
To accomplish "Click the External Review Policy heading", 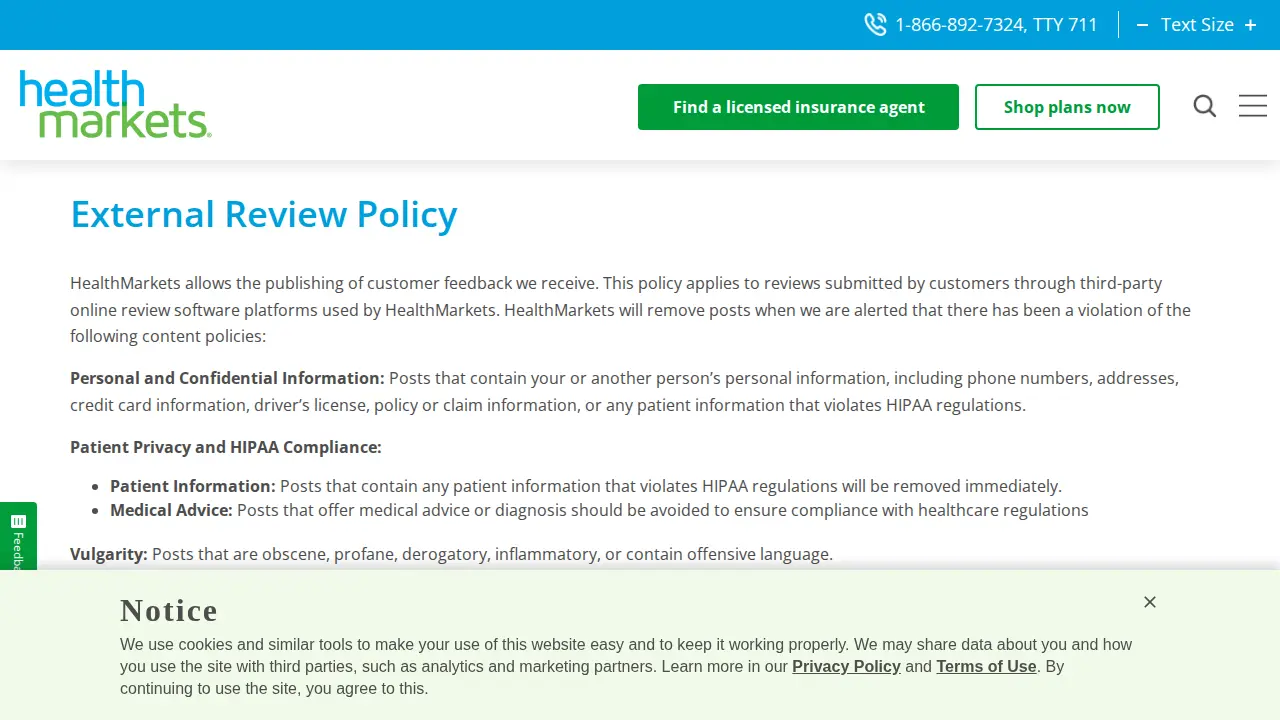I will [x=264, y=215].
